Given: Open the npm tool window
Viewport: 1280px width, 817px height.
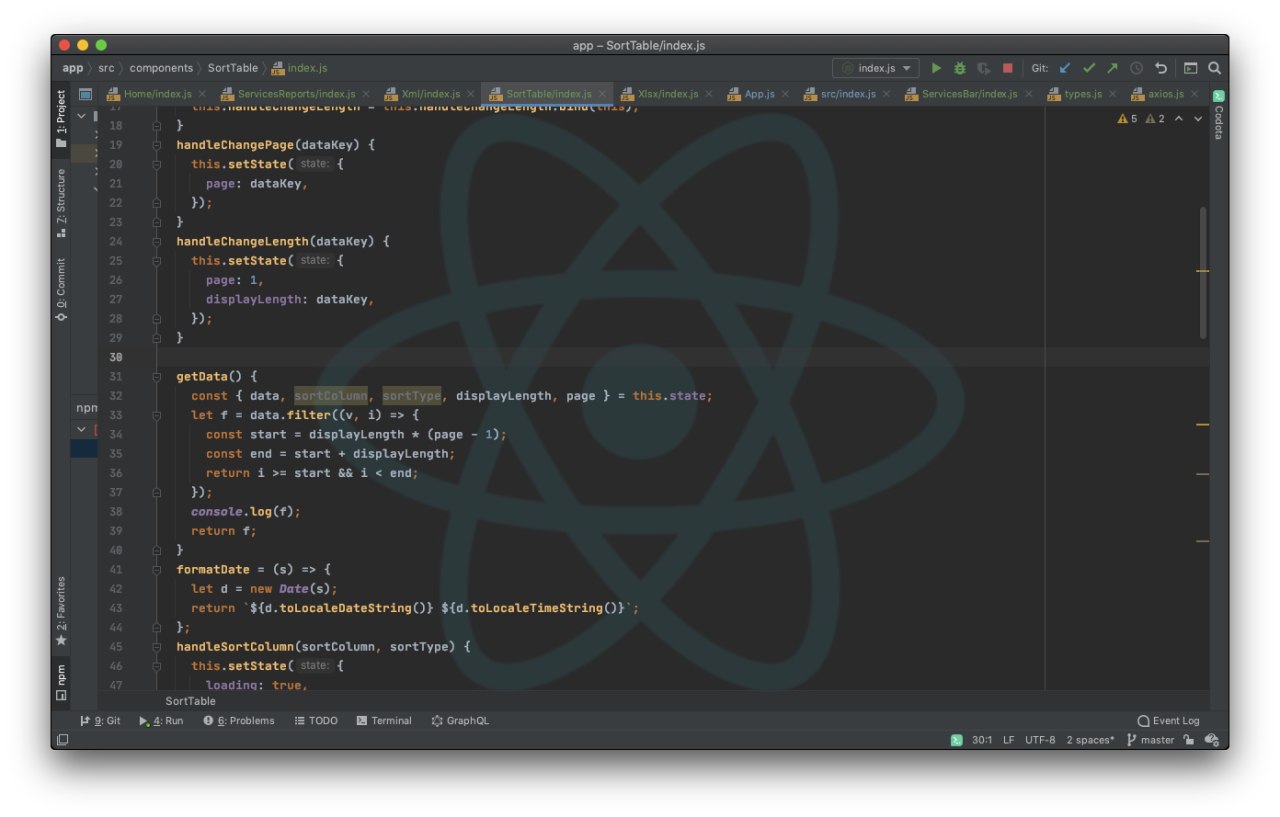Looking at the screenshot, I should pyautogui.click(x=61, y=682).
